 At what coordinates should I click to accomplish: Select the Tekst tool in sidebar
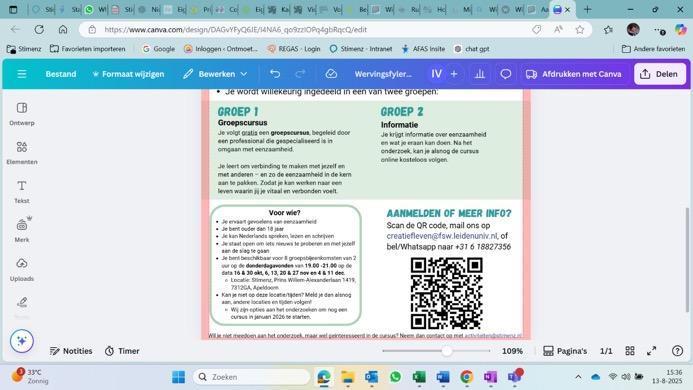coord(22,191)
